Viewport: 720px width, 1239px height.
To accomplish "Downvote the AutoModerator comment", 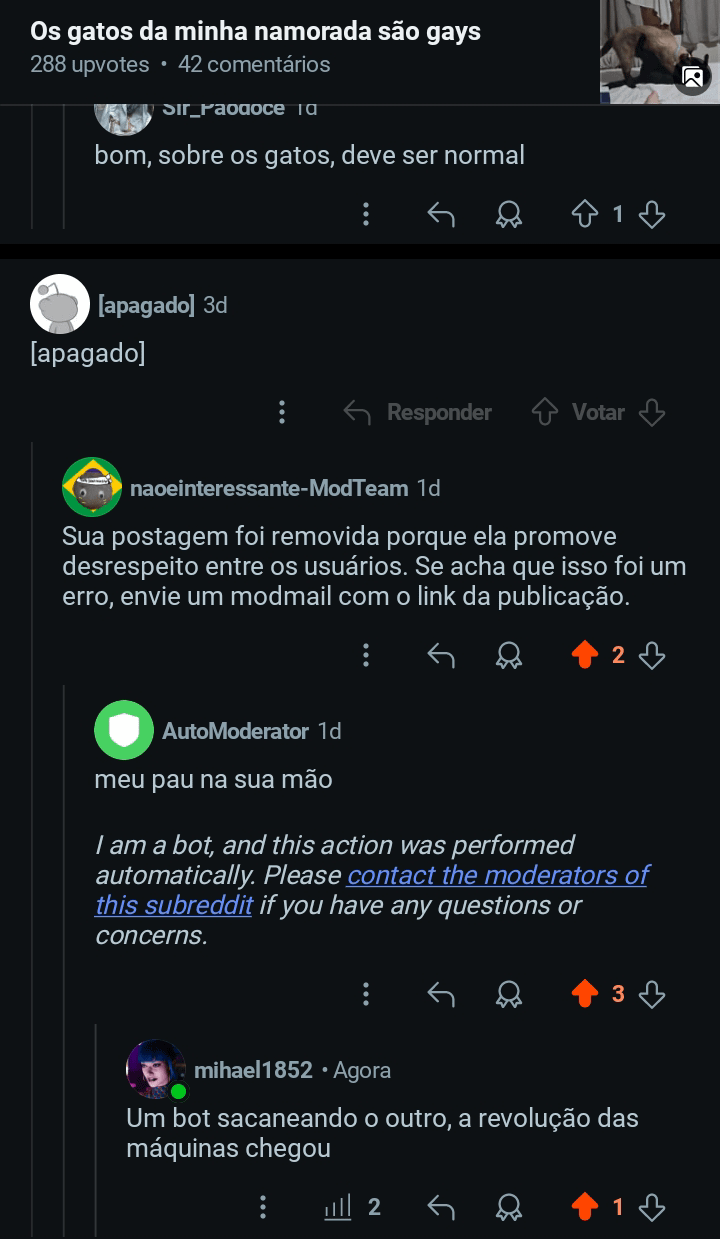I will pyautogui.click(x=652, y=994).
